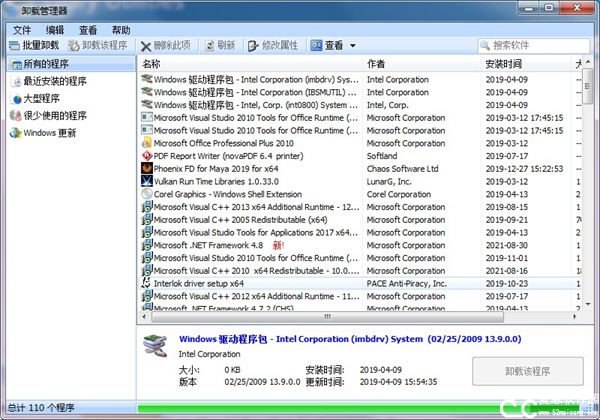This screenshot has height=420, width=600.
Task: Select Phoenix FD for Maya 2019 row
Action: [x=360, y=169]
